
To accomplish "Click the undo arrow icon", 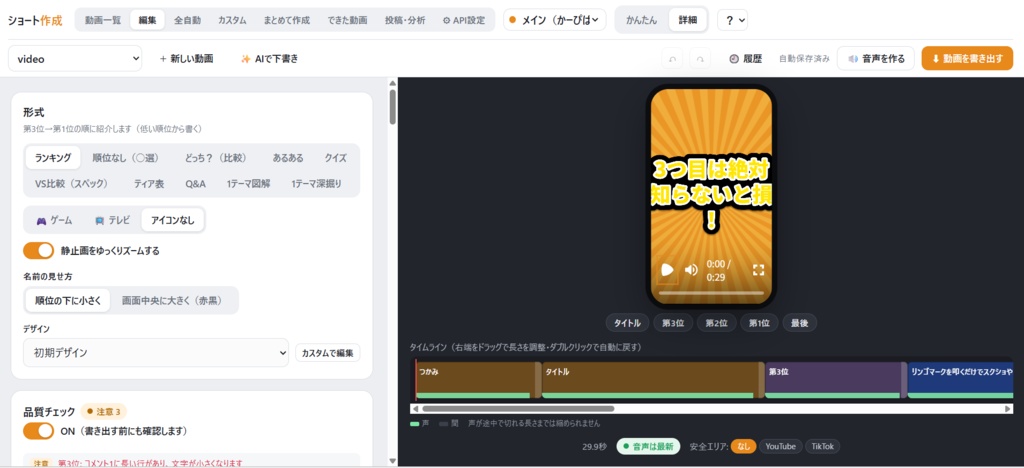I will pos(672,59).
